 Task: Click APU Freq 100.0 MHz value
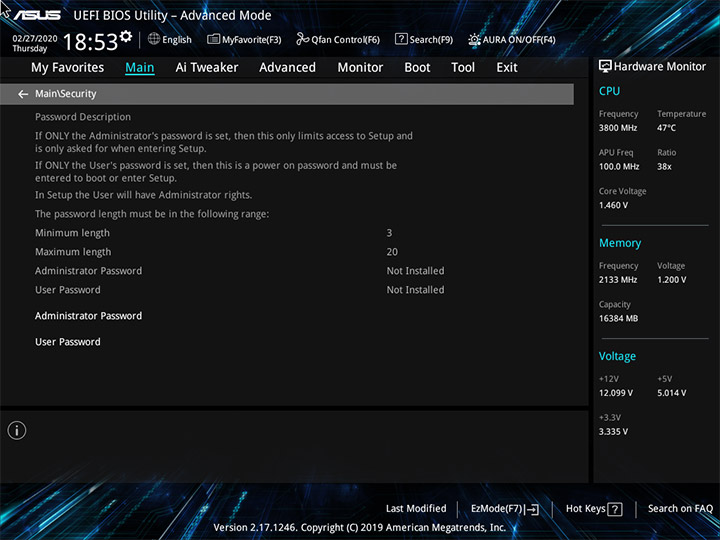click(x=619, y=167)
